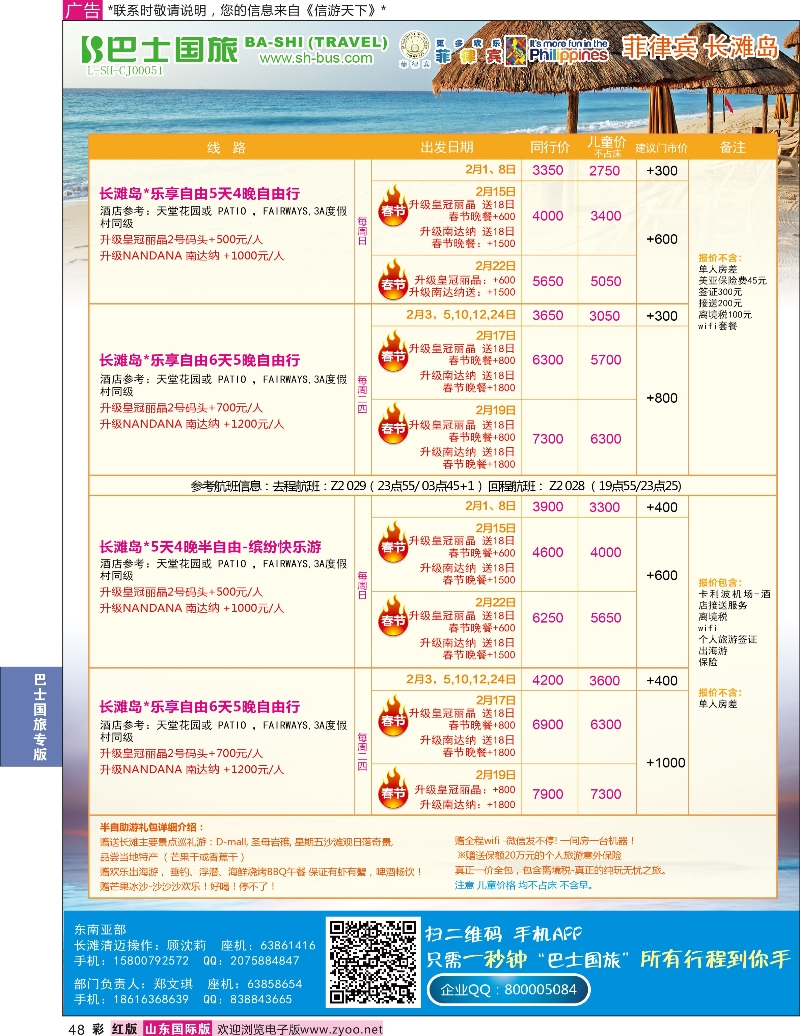
Task: Click the 春节 flame icon in the 7900/7300 row
Action: coord(393,788)
